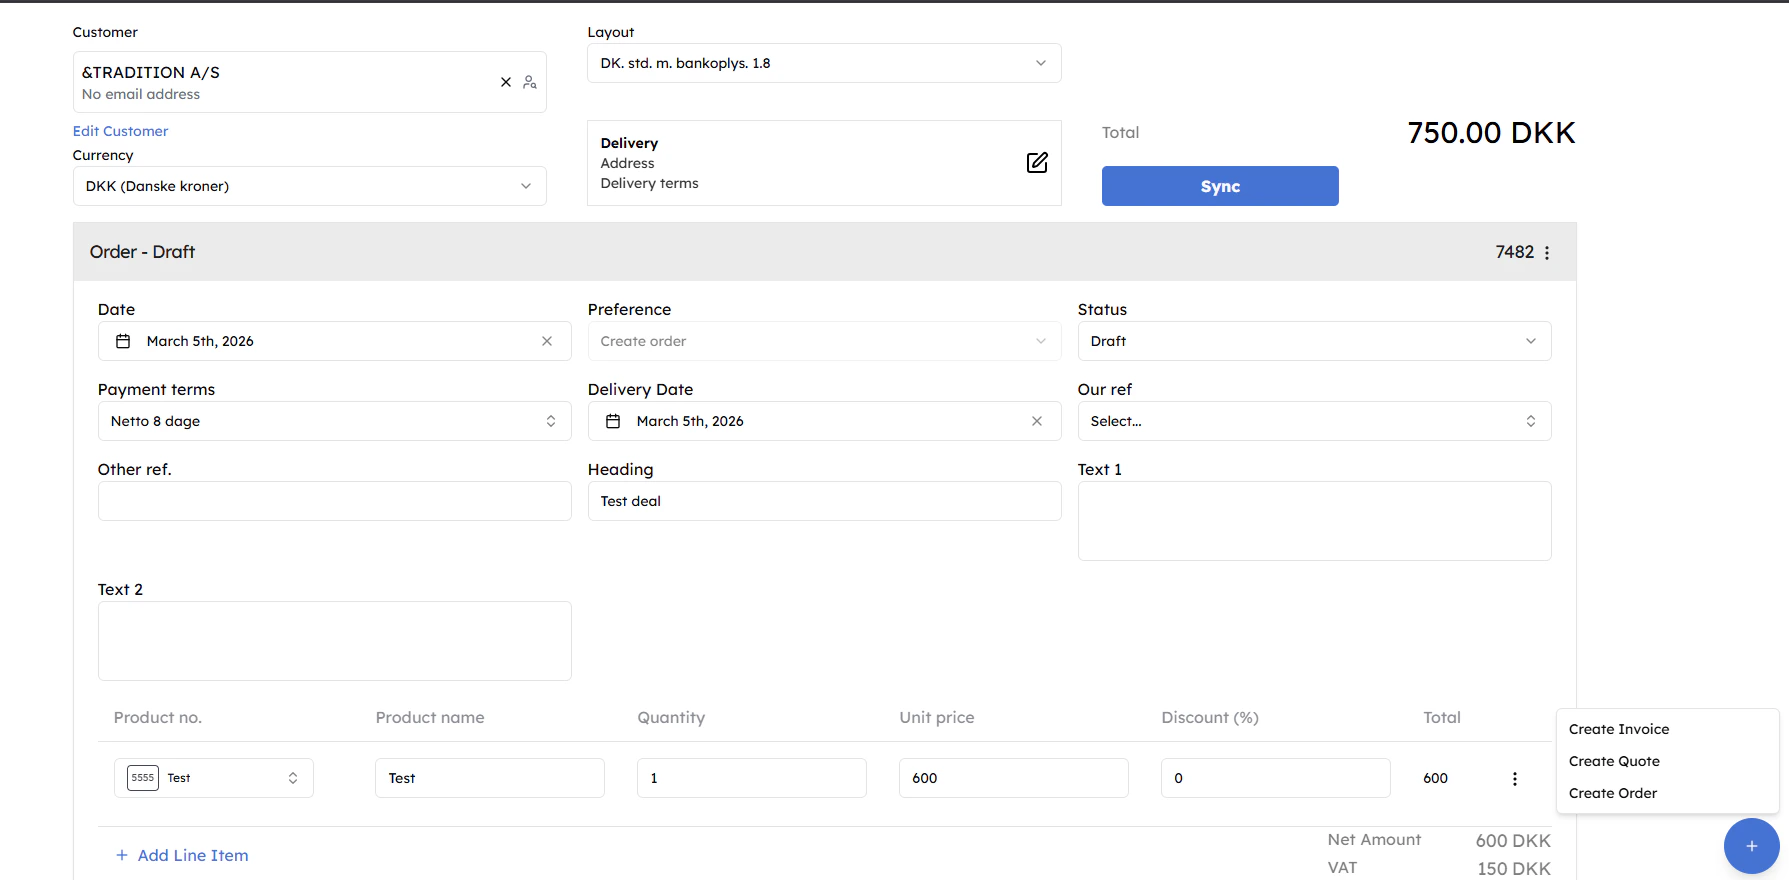Click the VAT 150 DKK value
Viewport: 1789px width, 880px height.
click(x=1514, y=869)
